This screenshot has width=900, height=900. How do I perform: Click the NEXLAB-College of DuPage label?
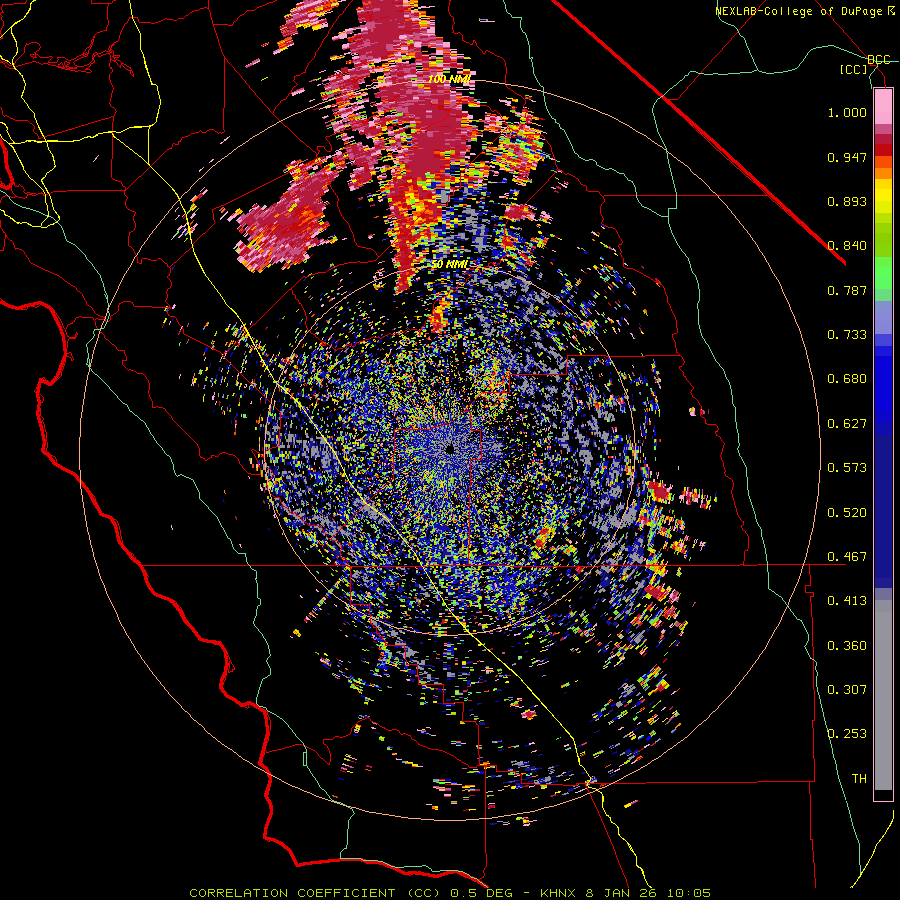coord(798,11)
